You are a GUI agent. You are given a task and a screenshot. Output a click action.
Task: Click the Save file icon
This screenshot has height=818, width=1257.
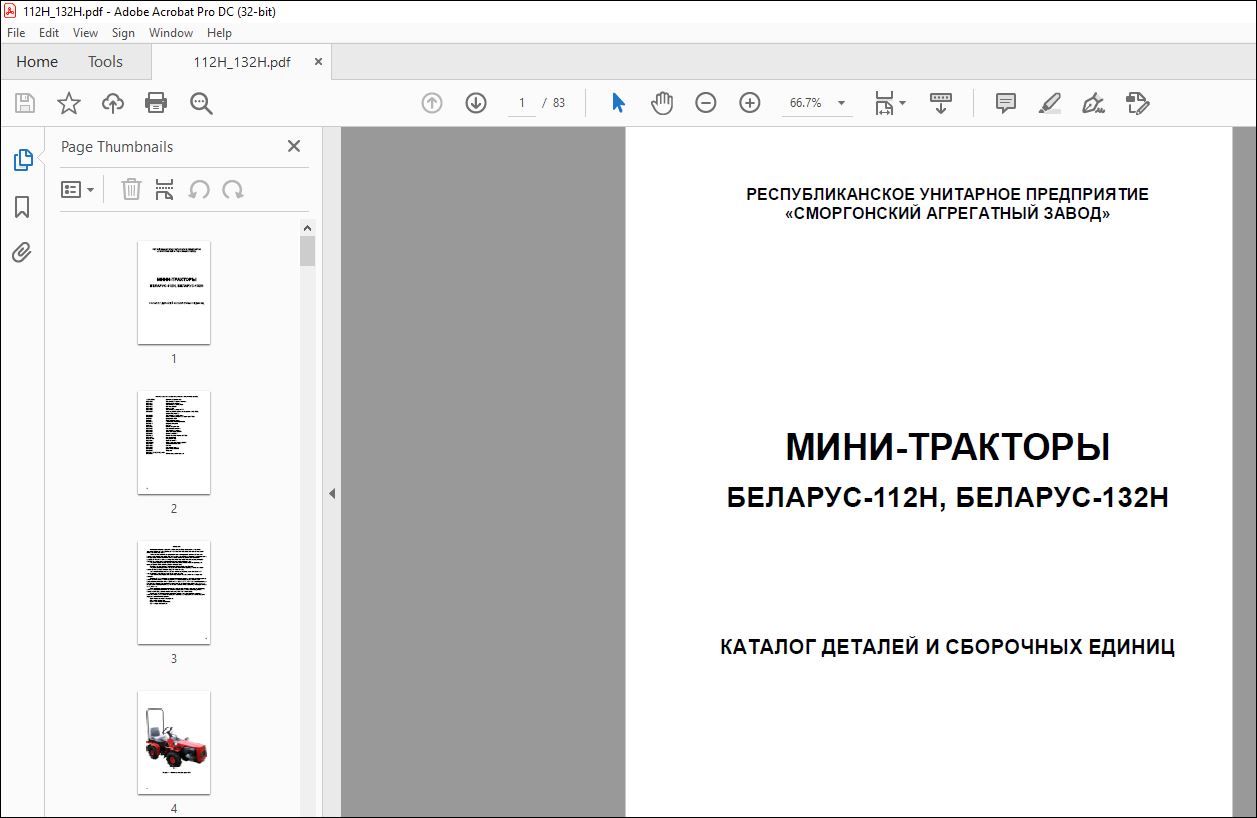pyautogui.click(x=25, y=103)
